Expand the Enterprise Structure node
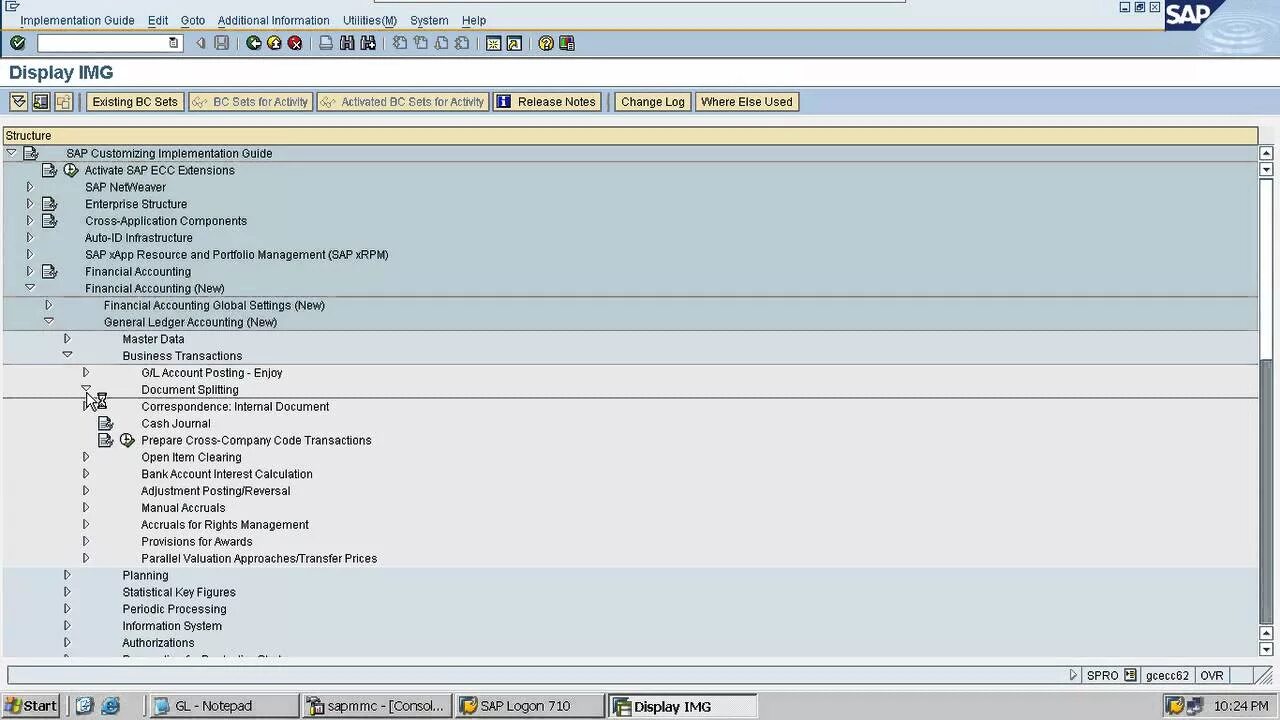This screenshot has height=720, width=1280. (29, 204)
